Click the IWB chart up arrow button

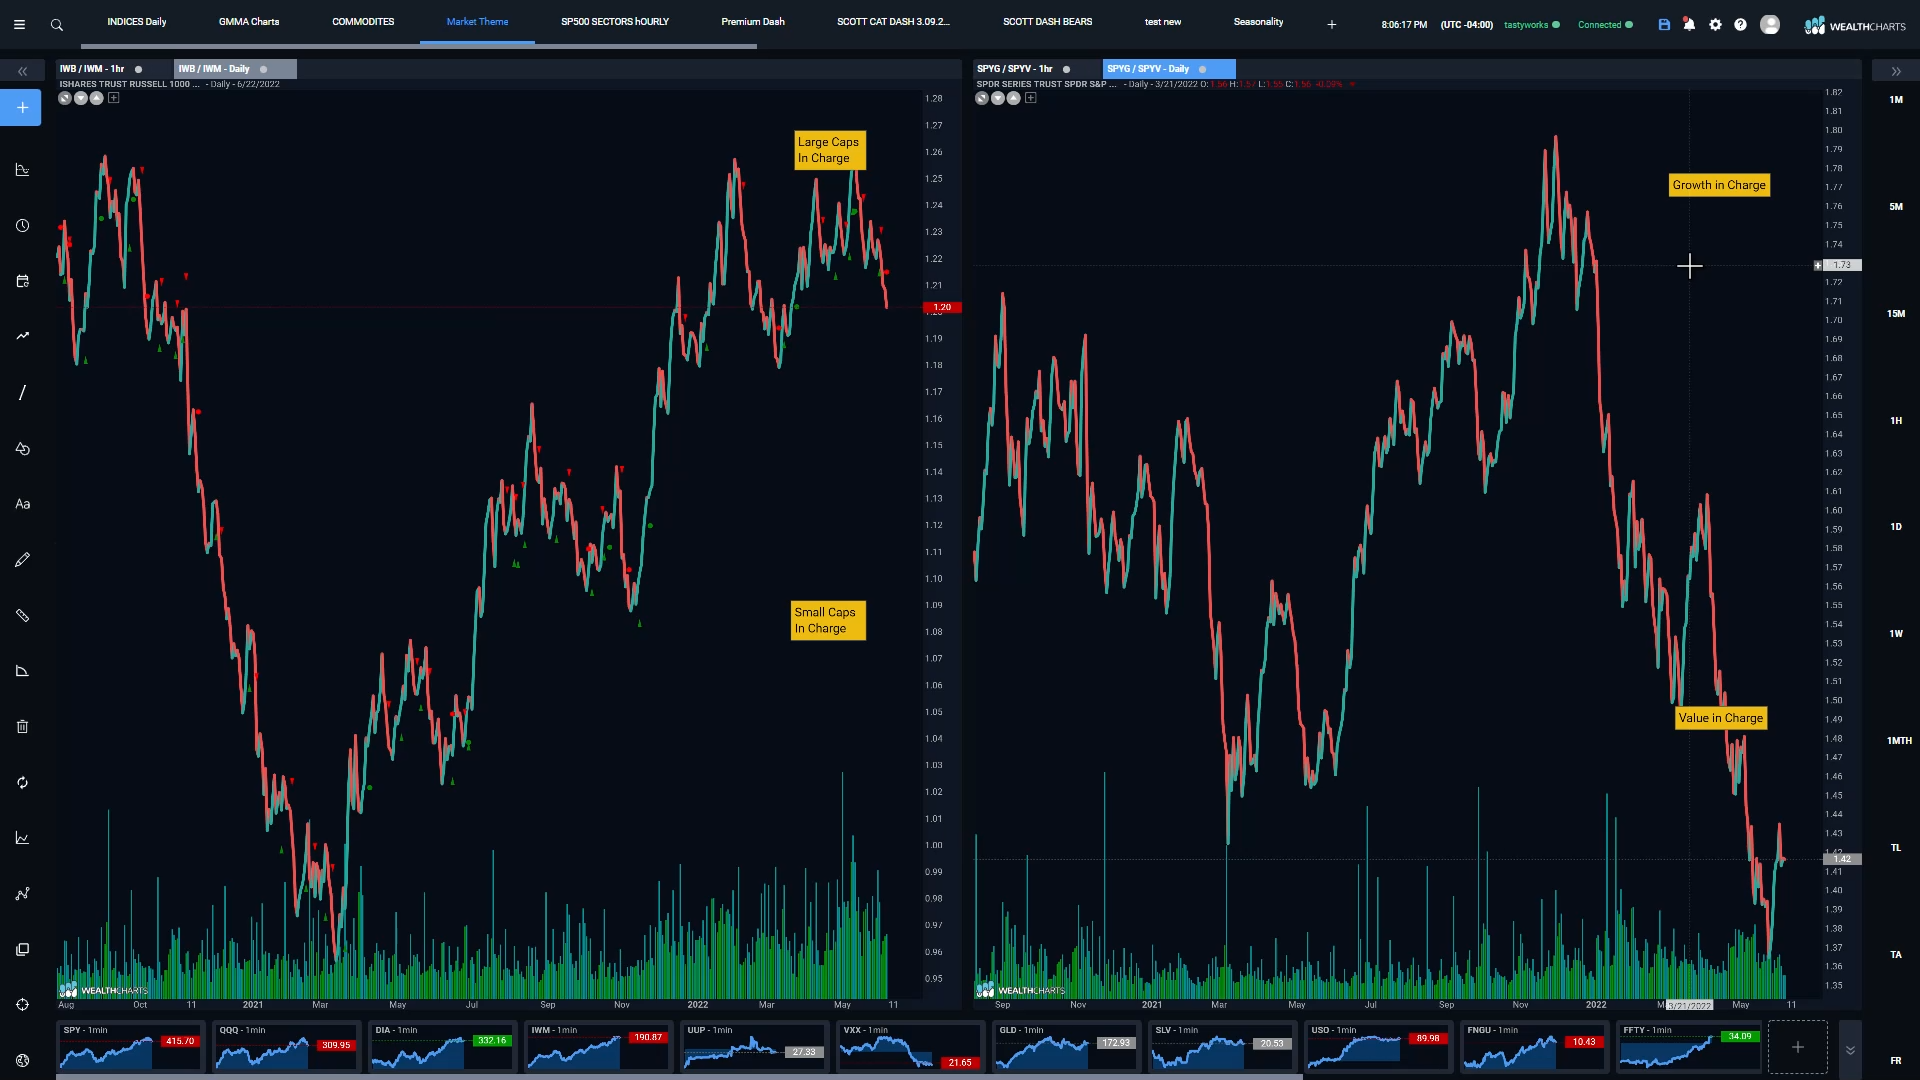97,98
